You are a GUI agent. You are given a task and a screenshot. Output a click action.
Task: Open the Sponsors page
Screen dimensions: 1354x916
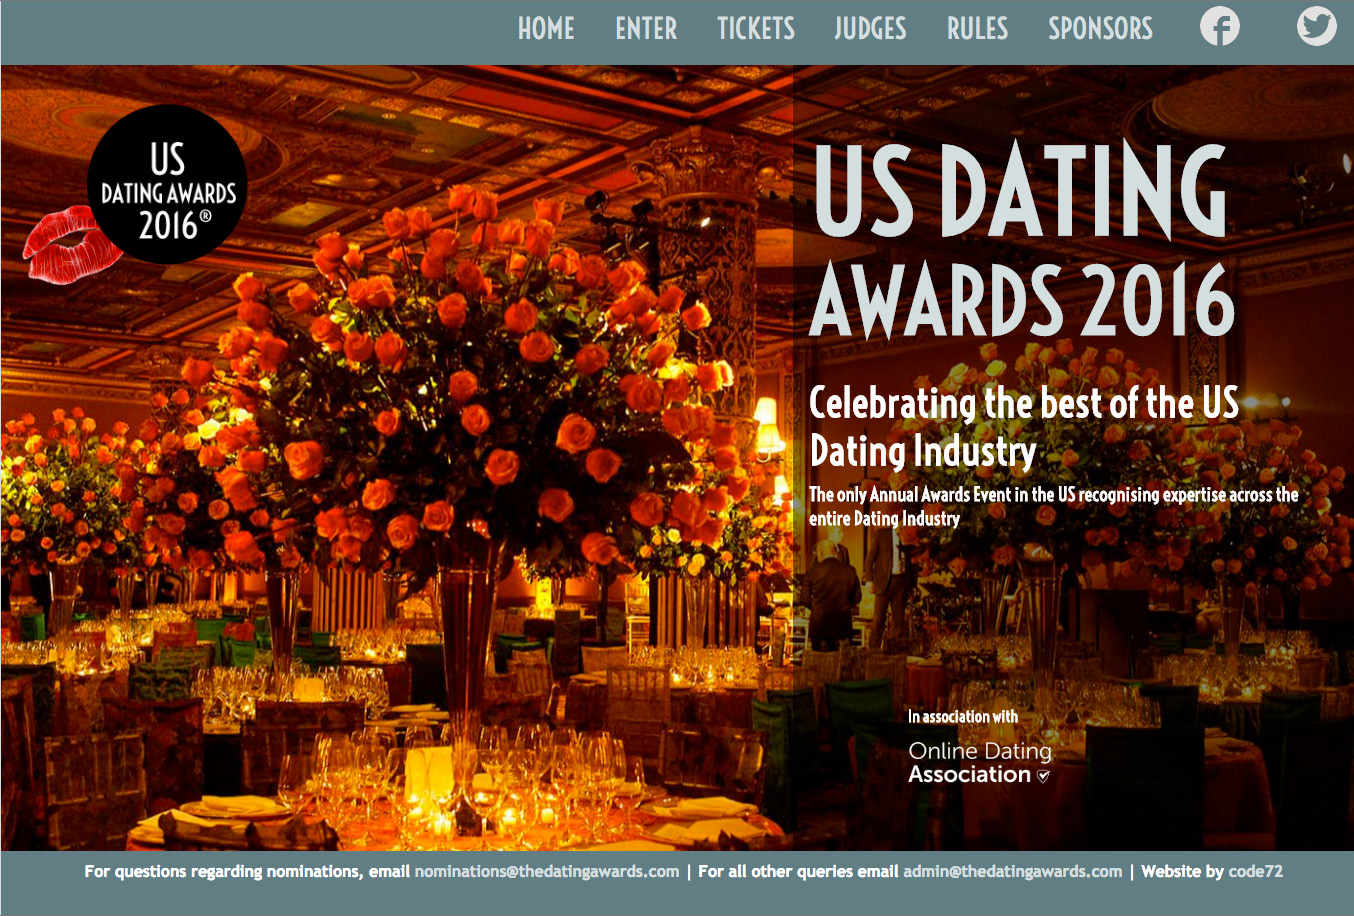tap(1100, 29)
